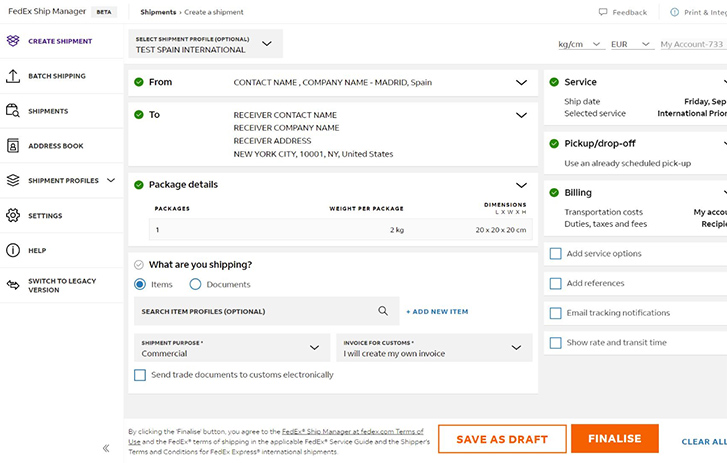Viewport: 727px width, 463px height.
Task: Open Address Book in sidebar
Action: pyautogui.click(x=56, y=146)
